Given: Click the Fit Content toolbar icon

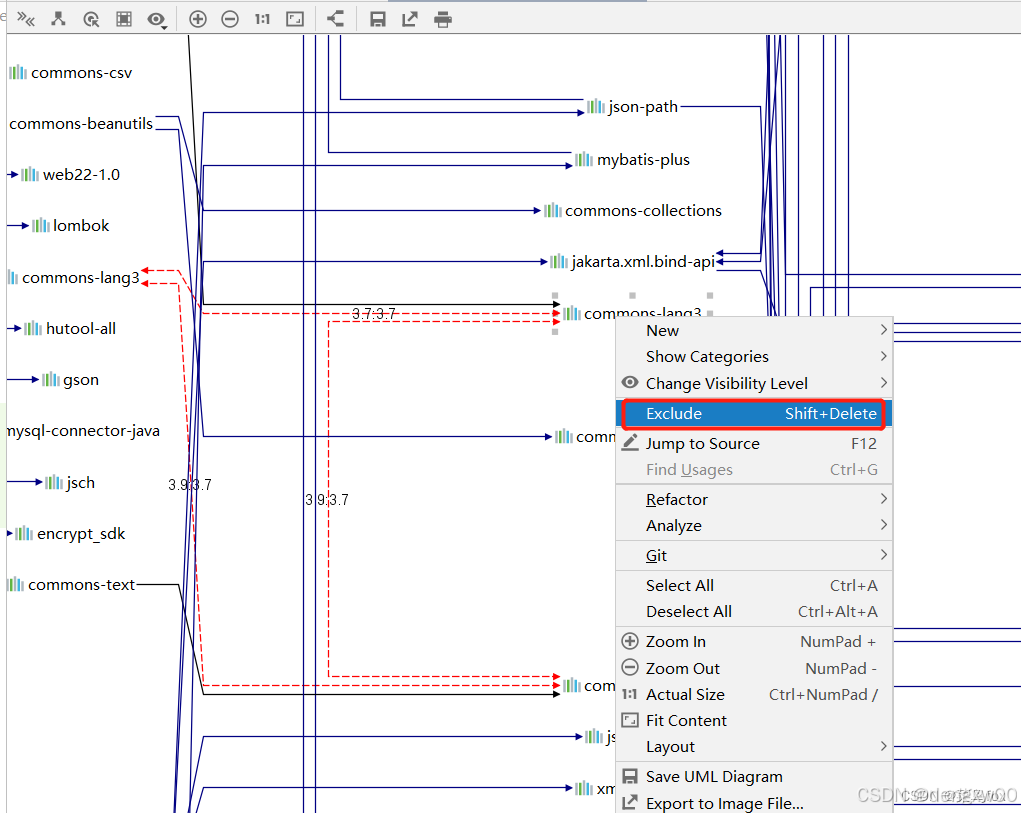Looking at the screenshot, I should pyautogui.click(x=295, y=19).
